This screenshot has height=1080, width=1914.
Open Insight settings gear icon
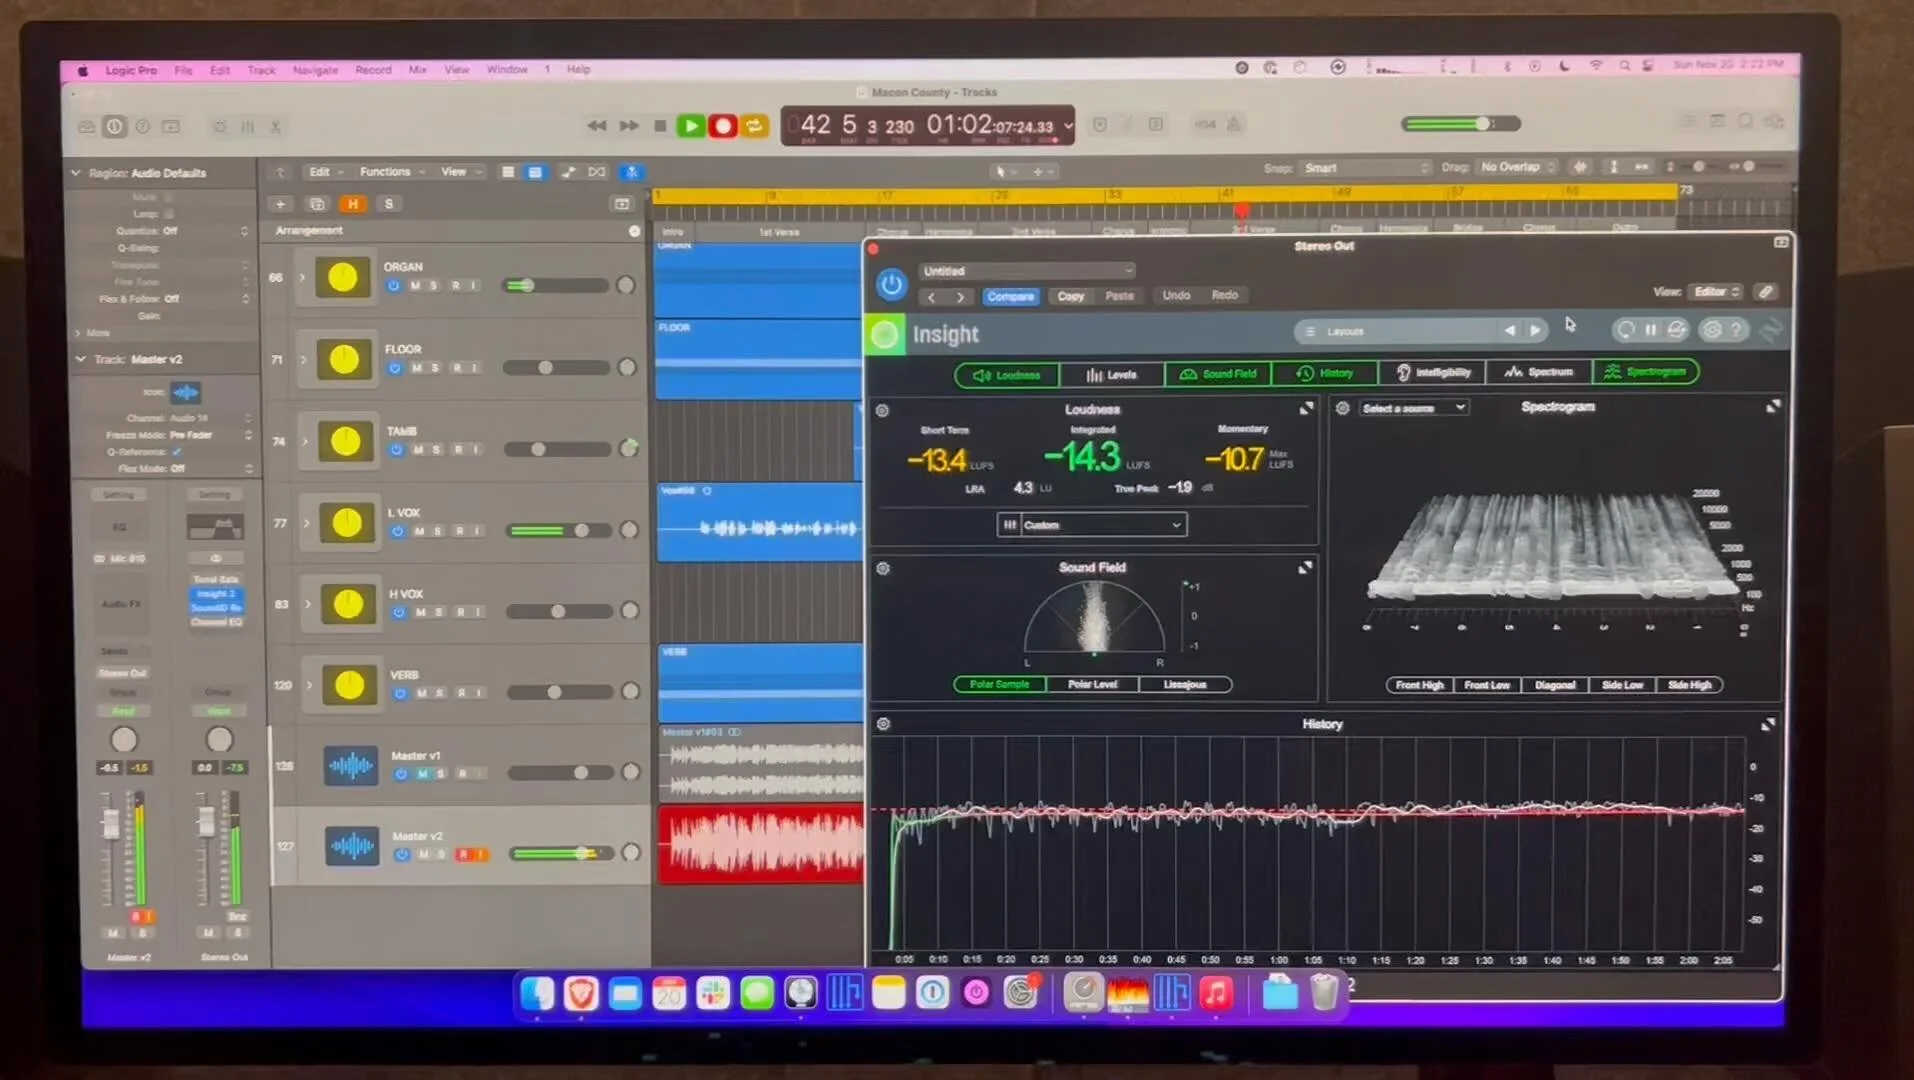click(1712, 329)
